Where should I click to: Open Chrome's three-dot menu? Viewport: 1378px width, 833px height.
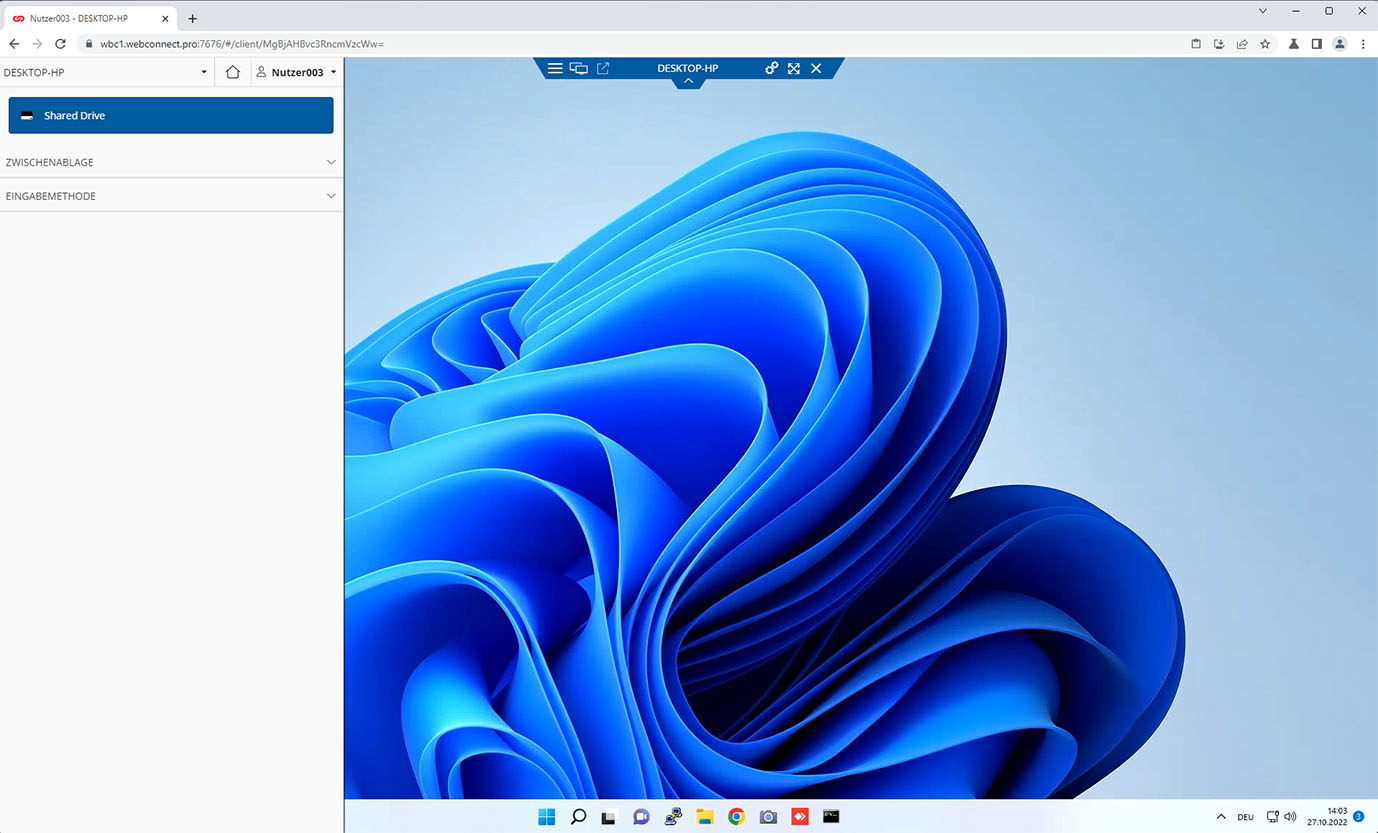pos(1363,44)
